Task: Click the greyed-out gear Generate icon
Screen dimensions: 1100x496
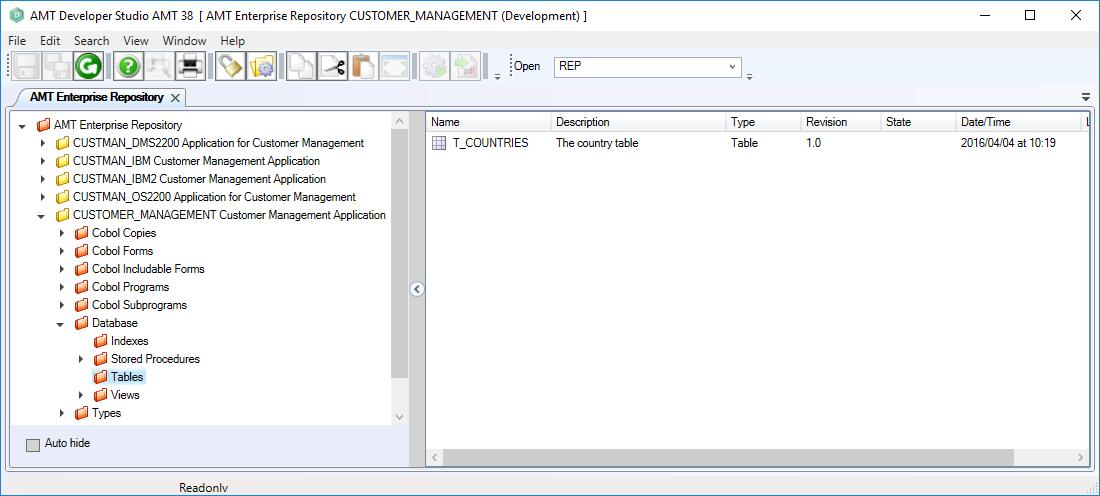Action: (434, 67)
